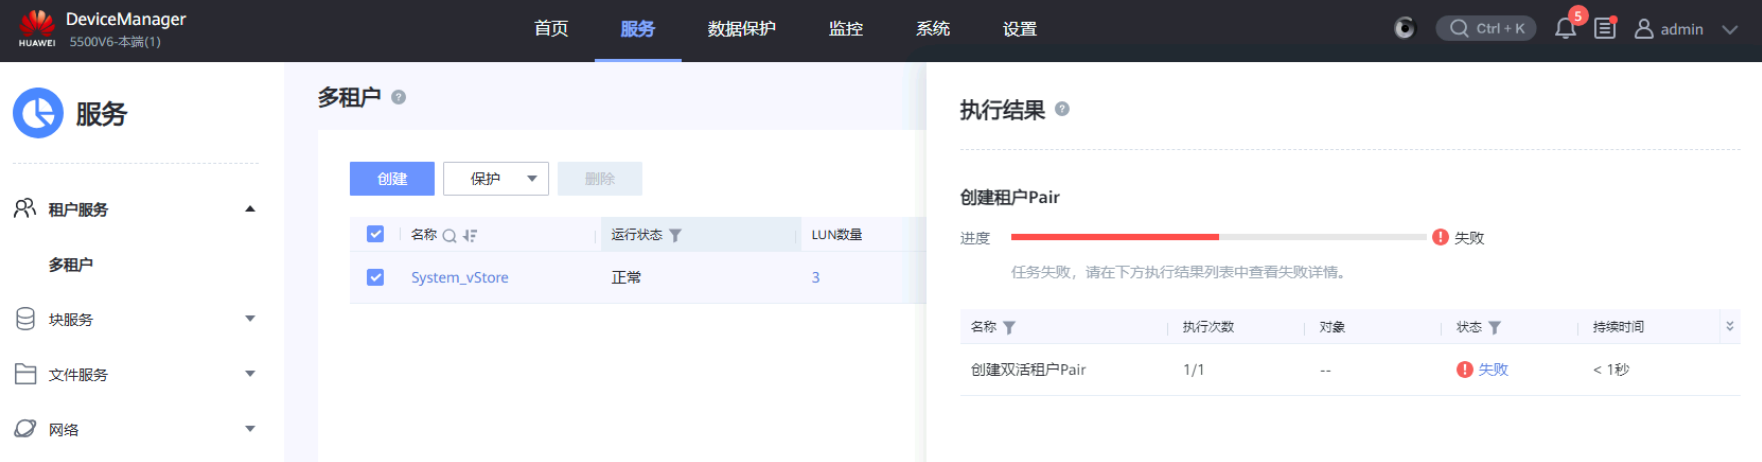Click the Ctrl+K search box
The height and width of the screenshot is (462, 1762).
coord(1486,28)
